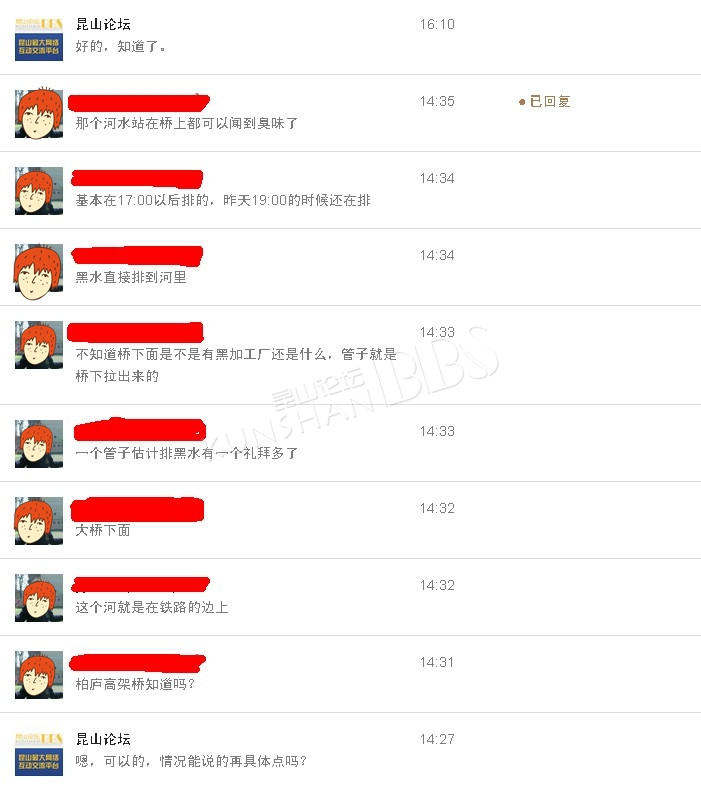Select the 大桥下面 message text
This screenshot has width=701, height=788.
(103, 530)
